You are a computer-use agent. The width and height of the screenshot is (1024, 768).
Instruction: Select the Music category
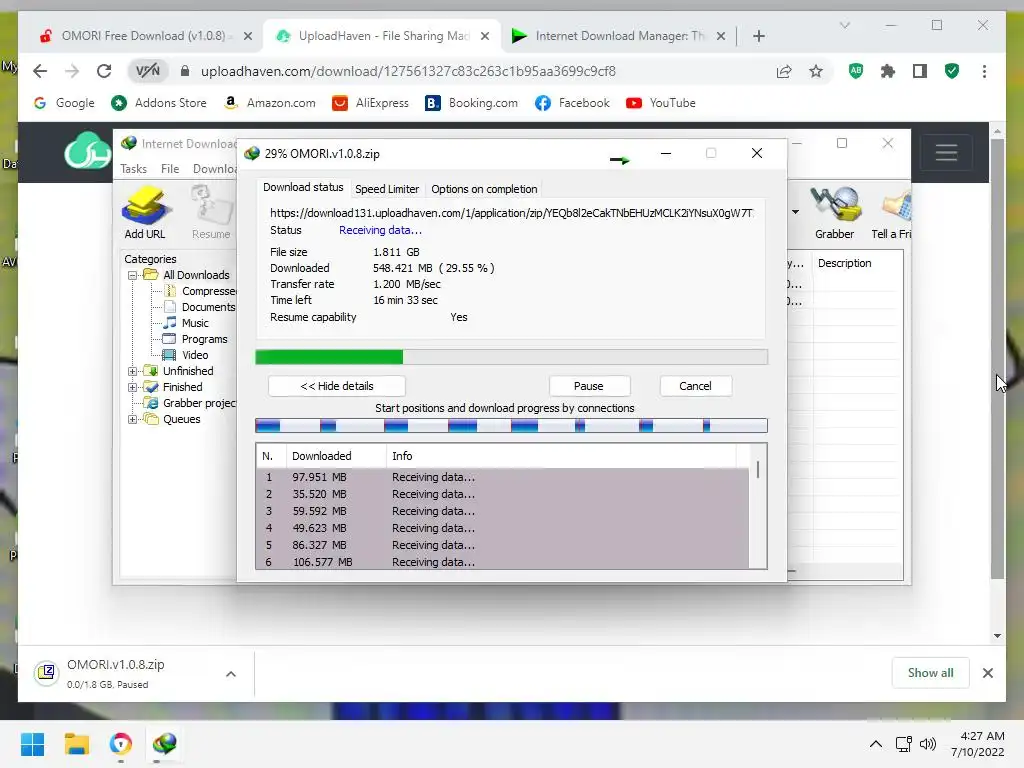click(195, 323)
